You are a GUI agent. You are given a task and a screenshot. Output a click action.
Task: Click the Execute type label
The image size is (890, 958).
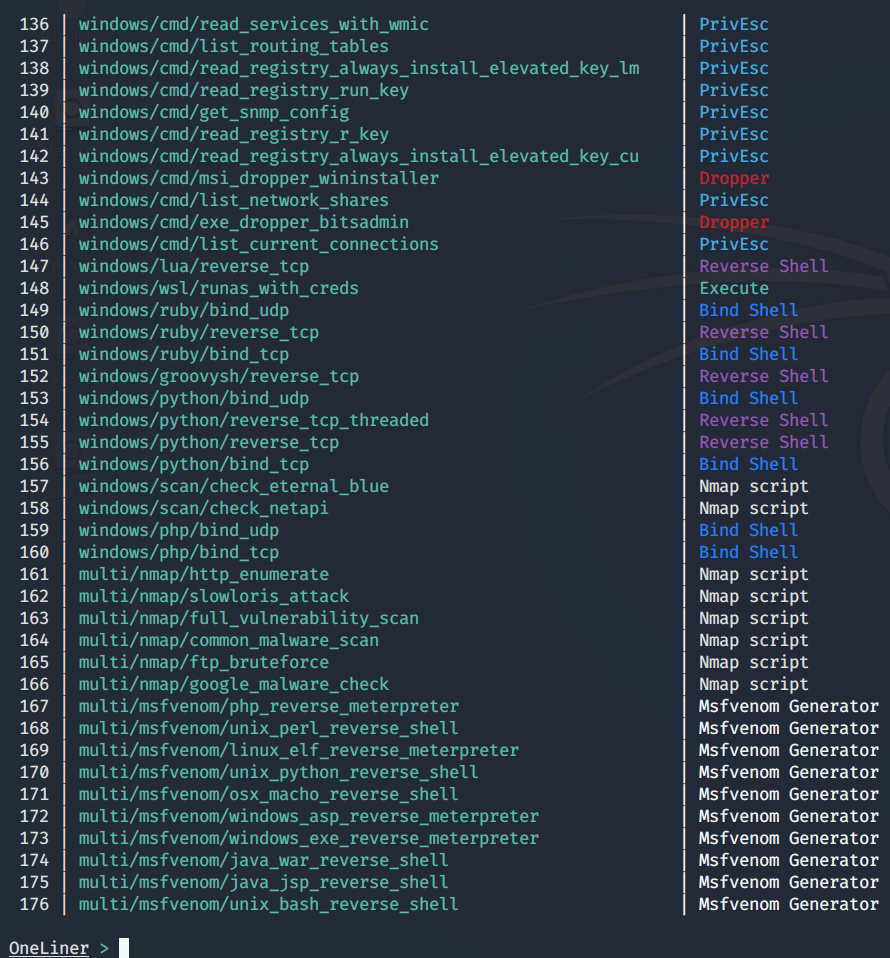pos(733,288)
